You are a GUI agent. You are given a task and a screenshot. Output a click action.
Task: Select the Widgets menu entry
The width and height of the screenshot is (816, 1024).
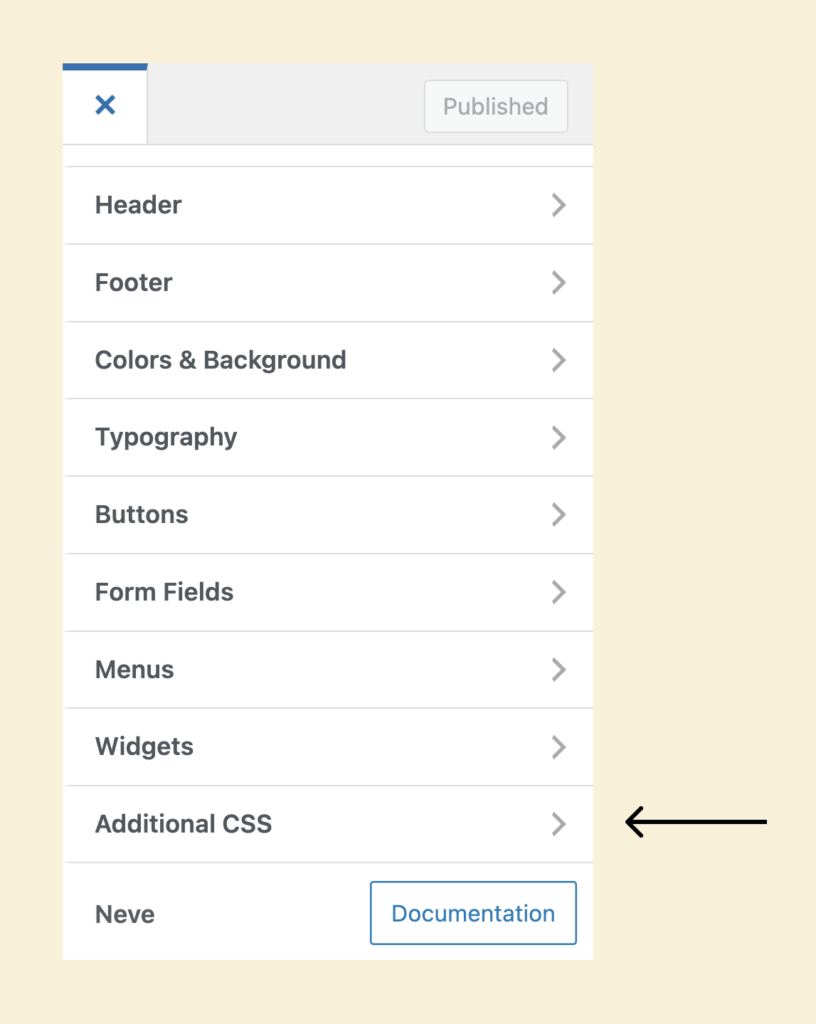click(x=300, y=747)
